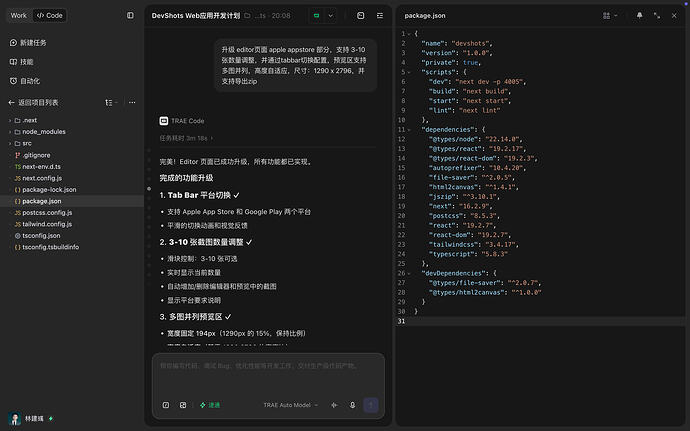Click the DevShots Web应用开发计划 chat title
This screenshot has height=431, width=690.
tap(196, 15)
